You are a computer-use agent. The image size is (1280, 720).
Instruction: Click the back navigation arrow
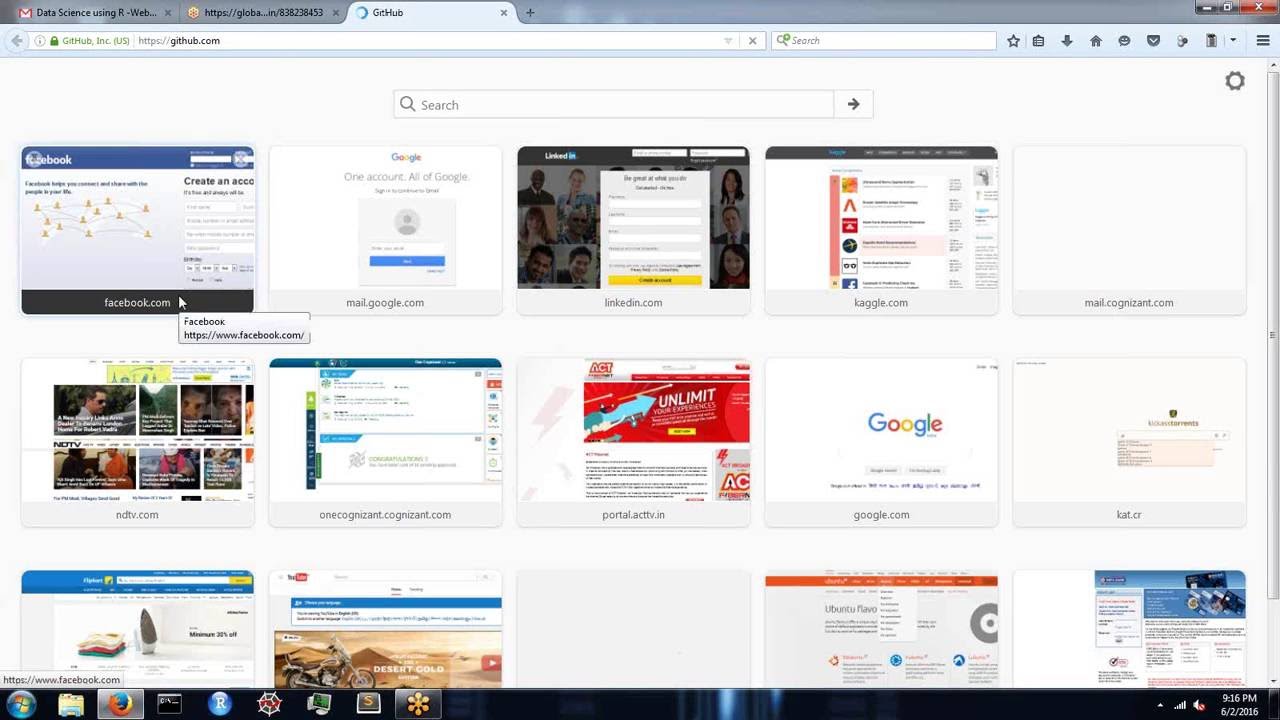click(x=16, y=41)
